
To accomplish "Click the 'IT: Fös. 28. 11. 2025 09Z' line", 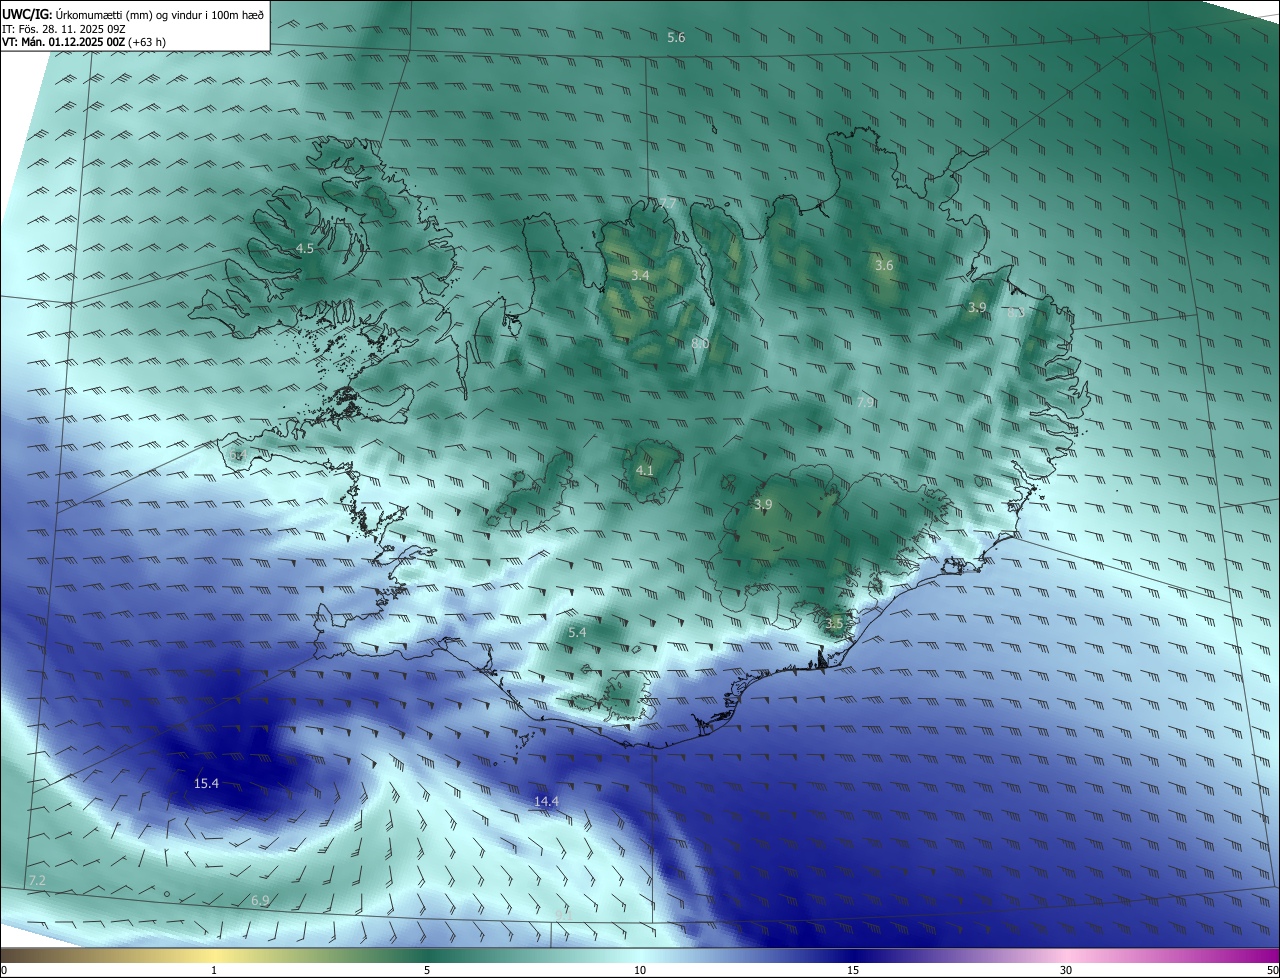I will coord(66,28).
